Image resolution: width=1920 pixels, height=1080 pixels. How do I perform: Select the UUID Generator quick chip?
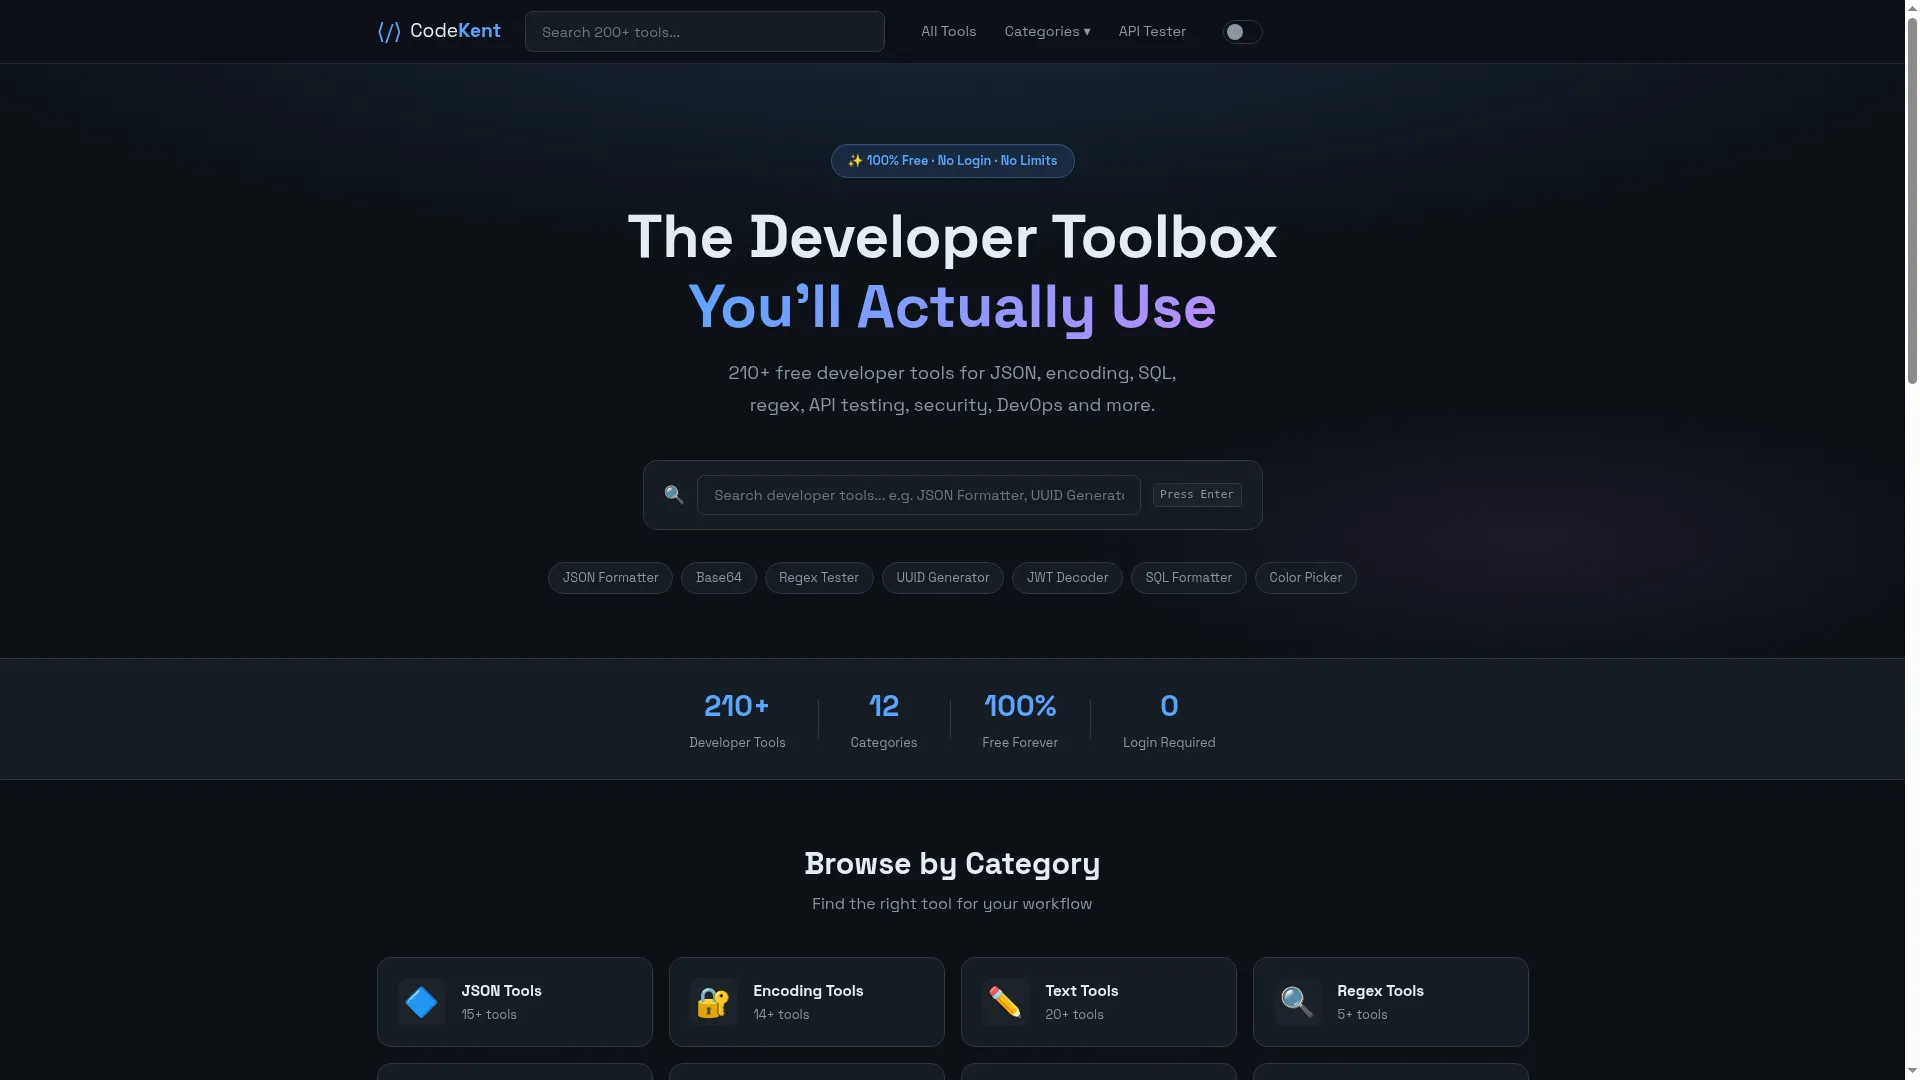[x=942, y=578]
